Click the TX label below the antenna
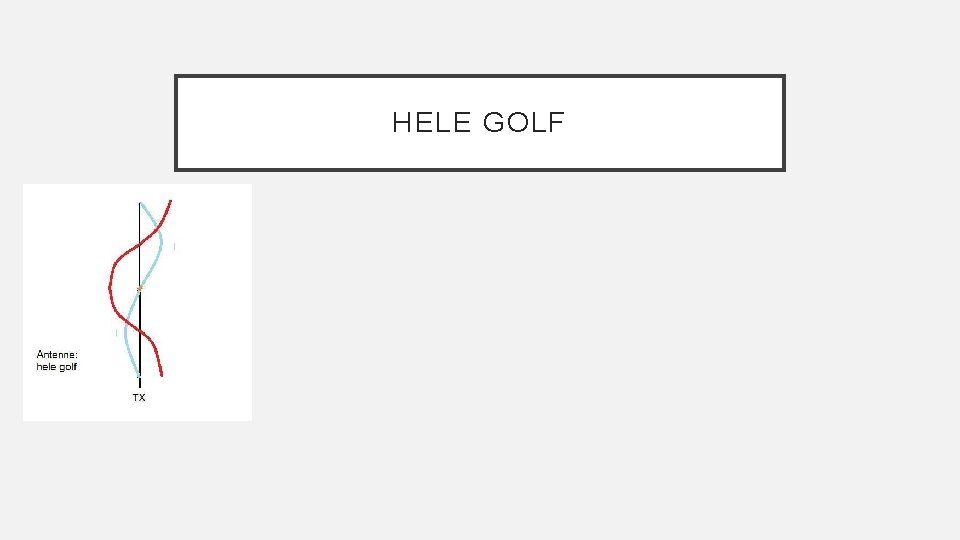Image resolution: width=960 pixels, height=540 pixels. pos(139,398)
